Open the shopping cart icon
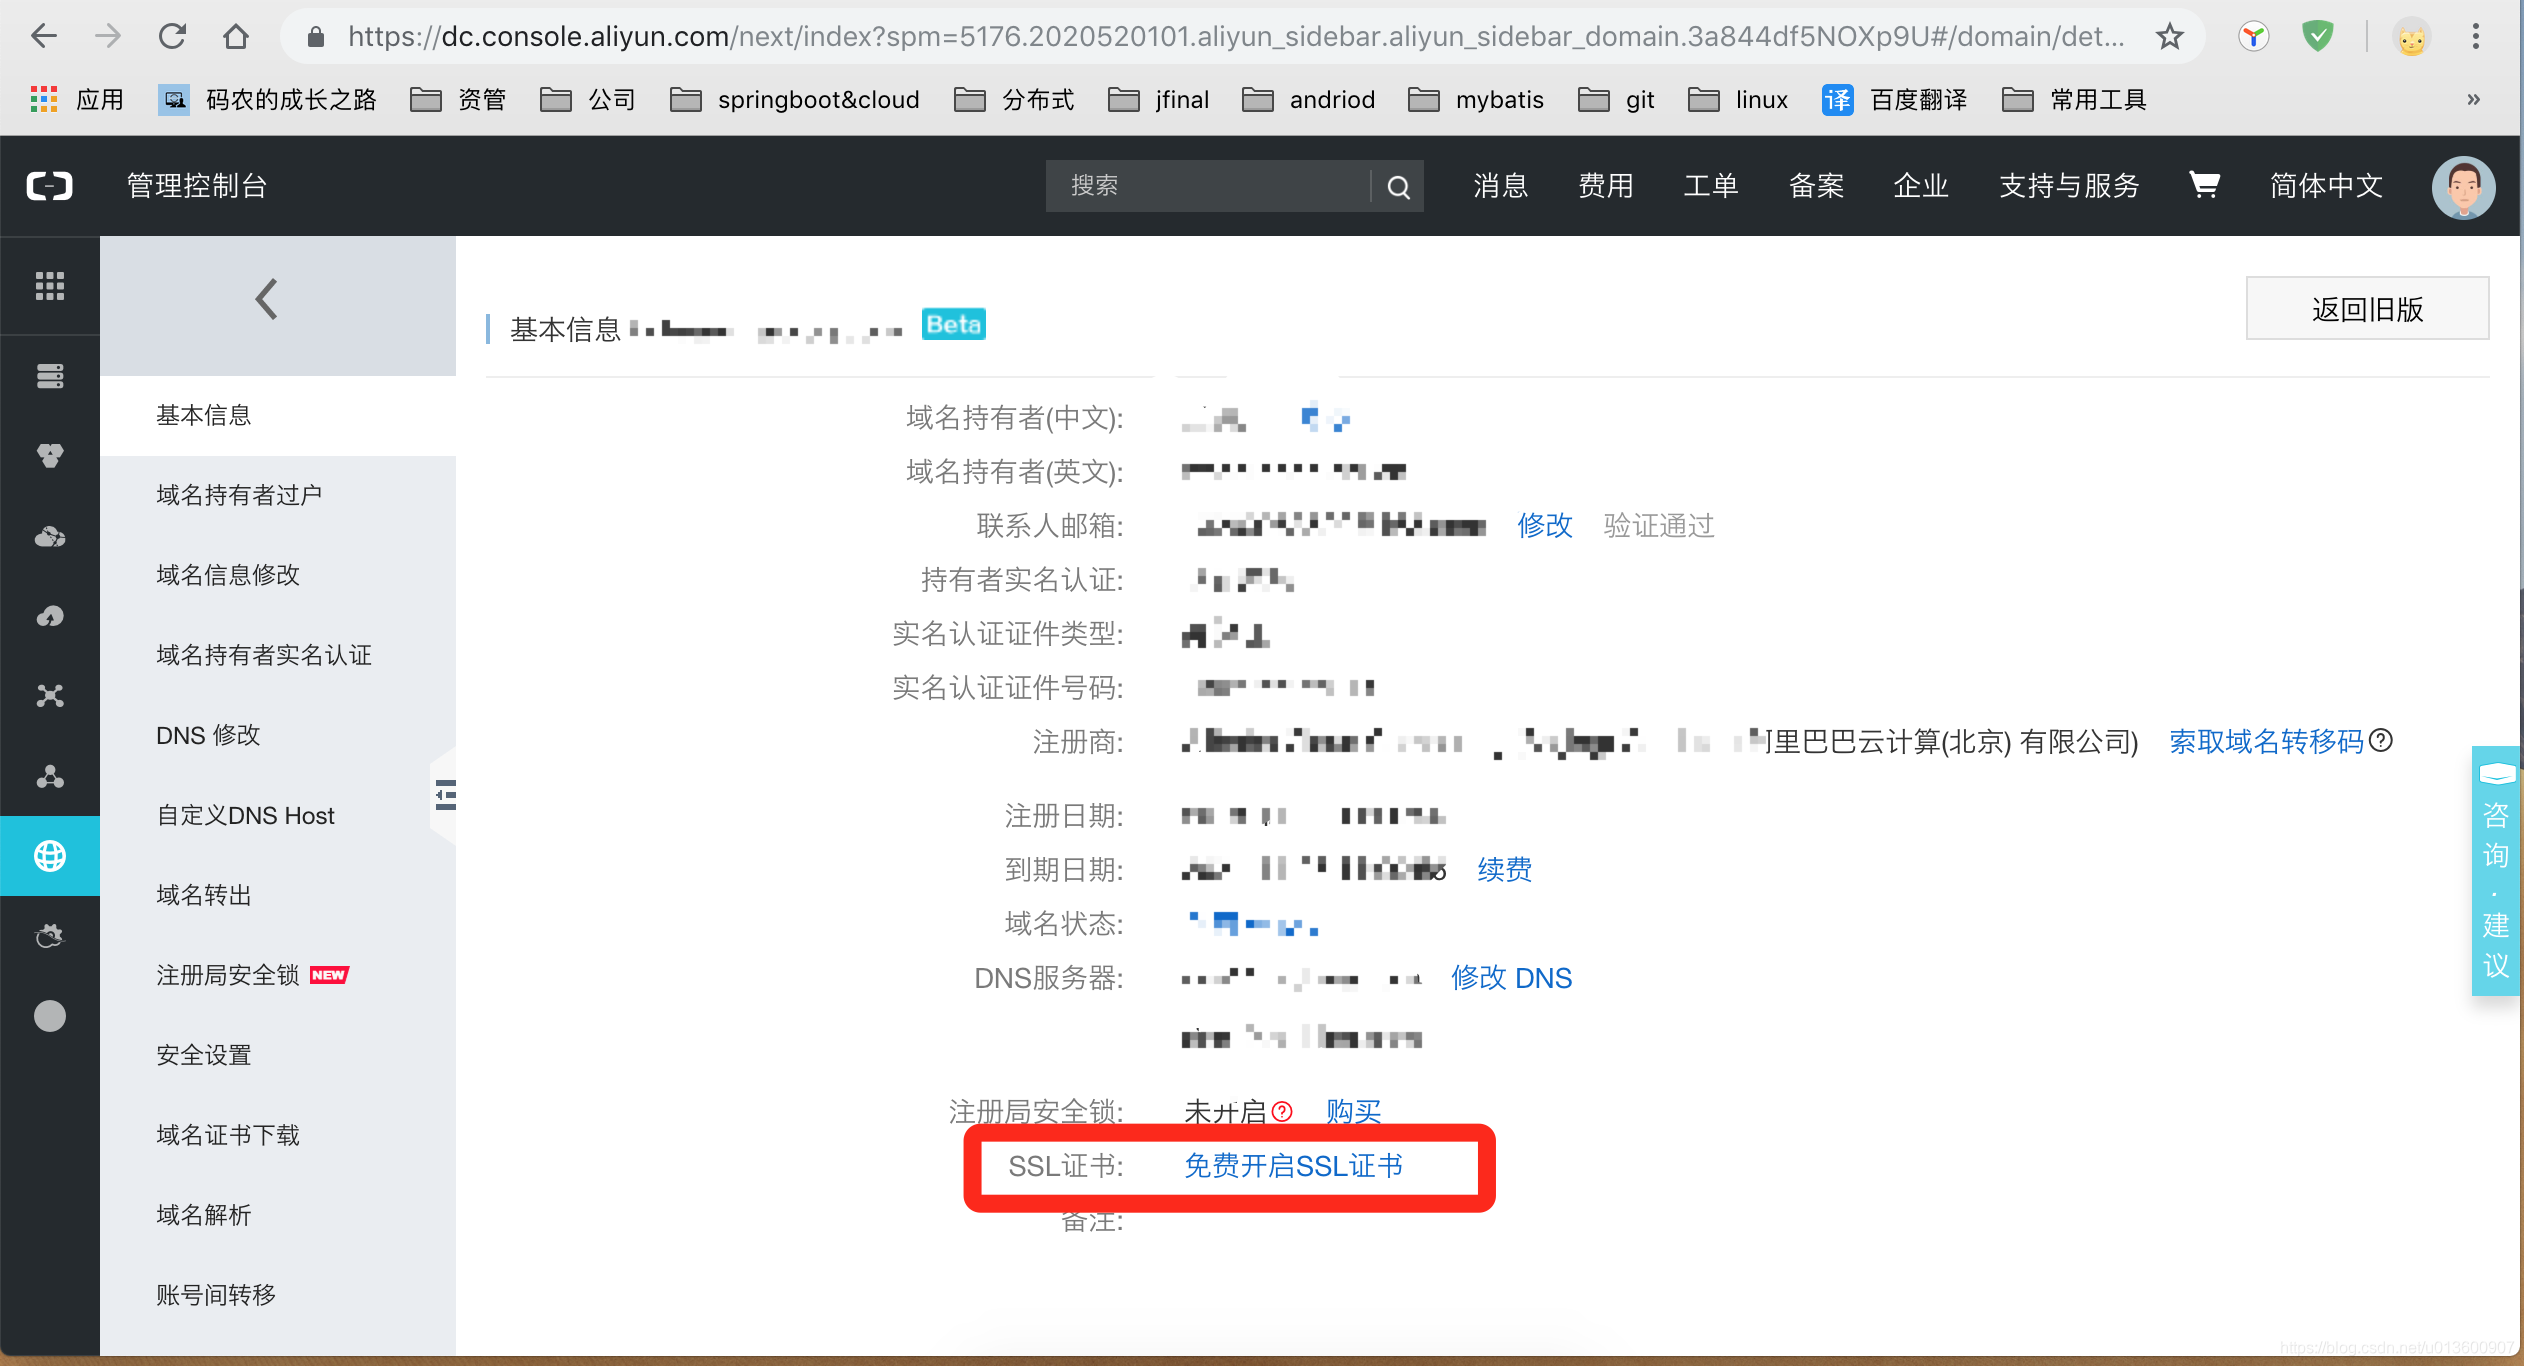Screen dimensions: 2524x1366 (2204, 185)
